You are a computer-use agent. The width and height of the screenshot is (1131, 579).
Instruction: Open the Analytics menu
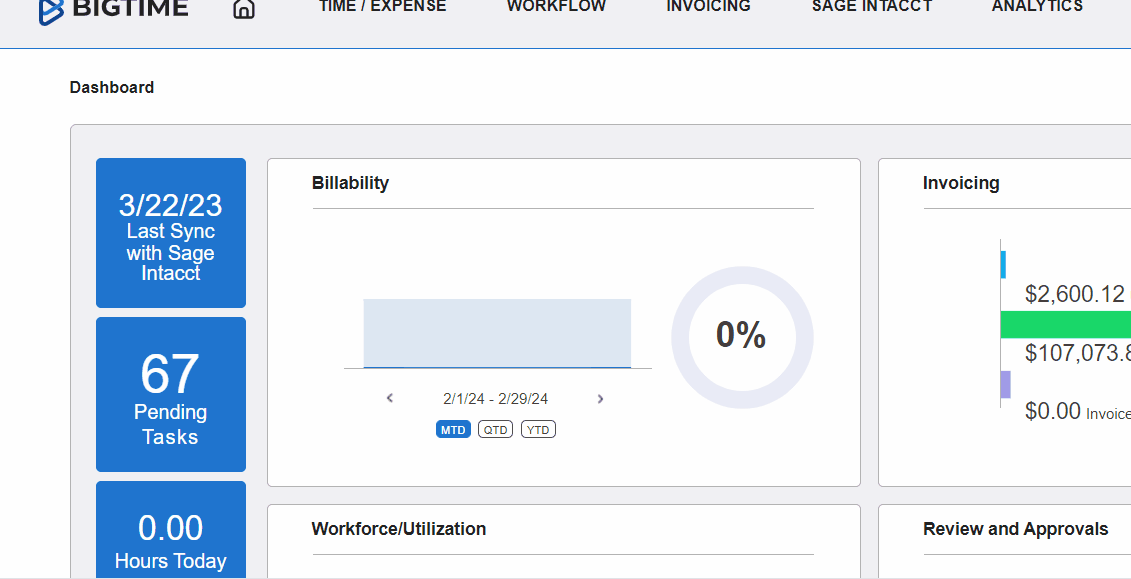click(x=1037, y=7)
